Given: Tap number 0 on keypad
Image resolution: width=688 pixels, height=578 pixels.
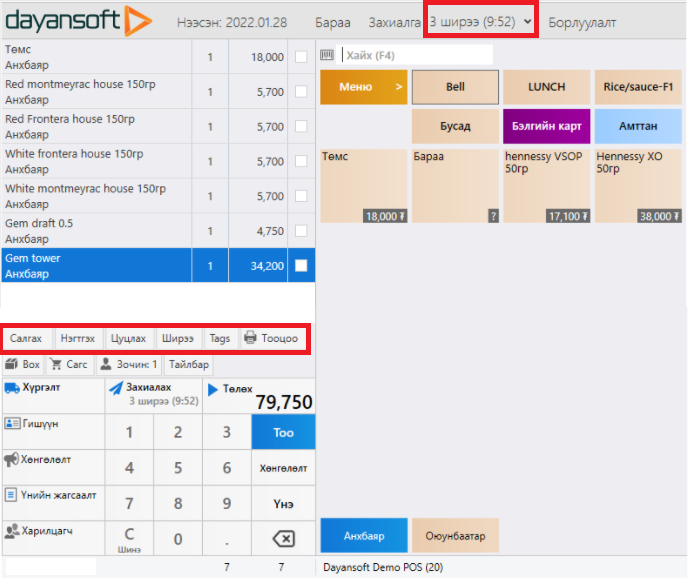Looking at the screenshot, I should 178,539.
